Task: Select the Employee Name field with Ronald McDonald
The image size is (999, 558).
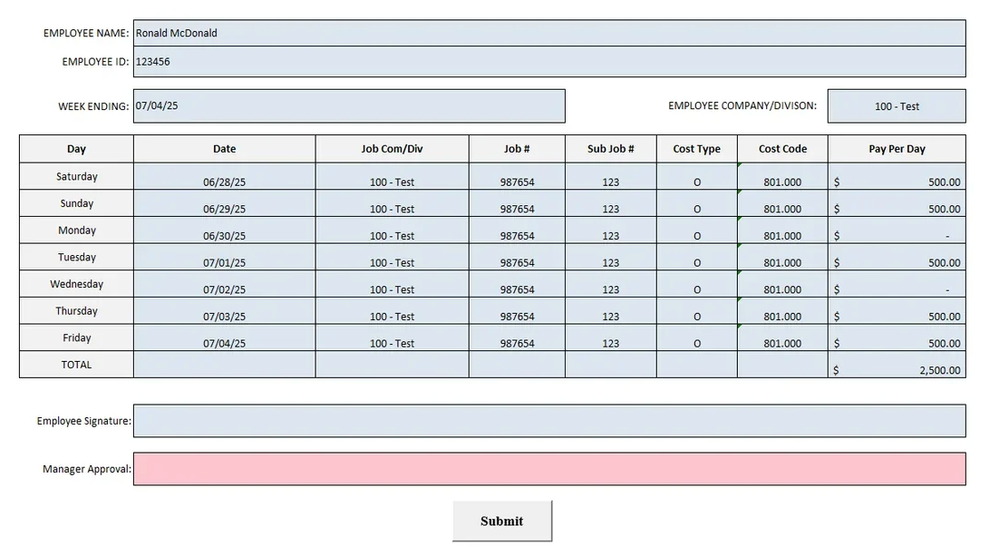Action: tap(549, 33)
